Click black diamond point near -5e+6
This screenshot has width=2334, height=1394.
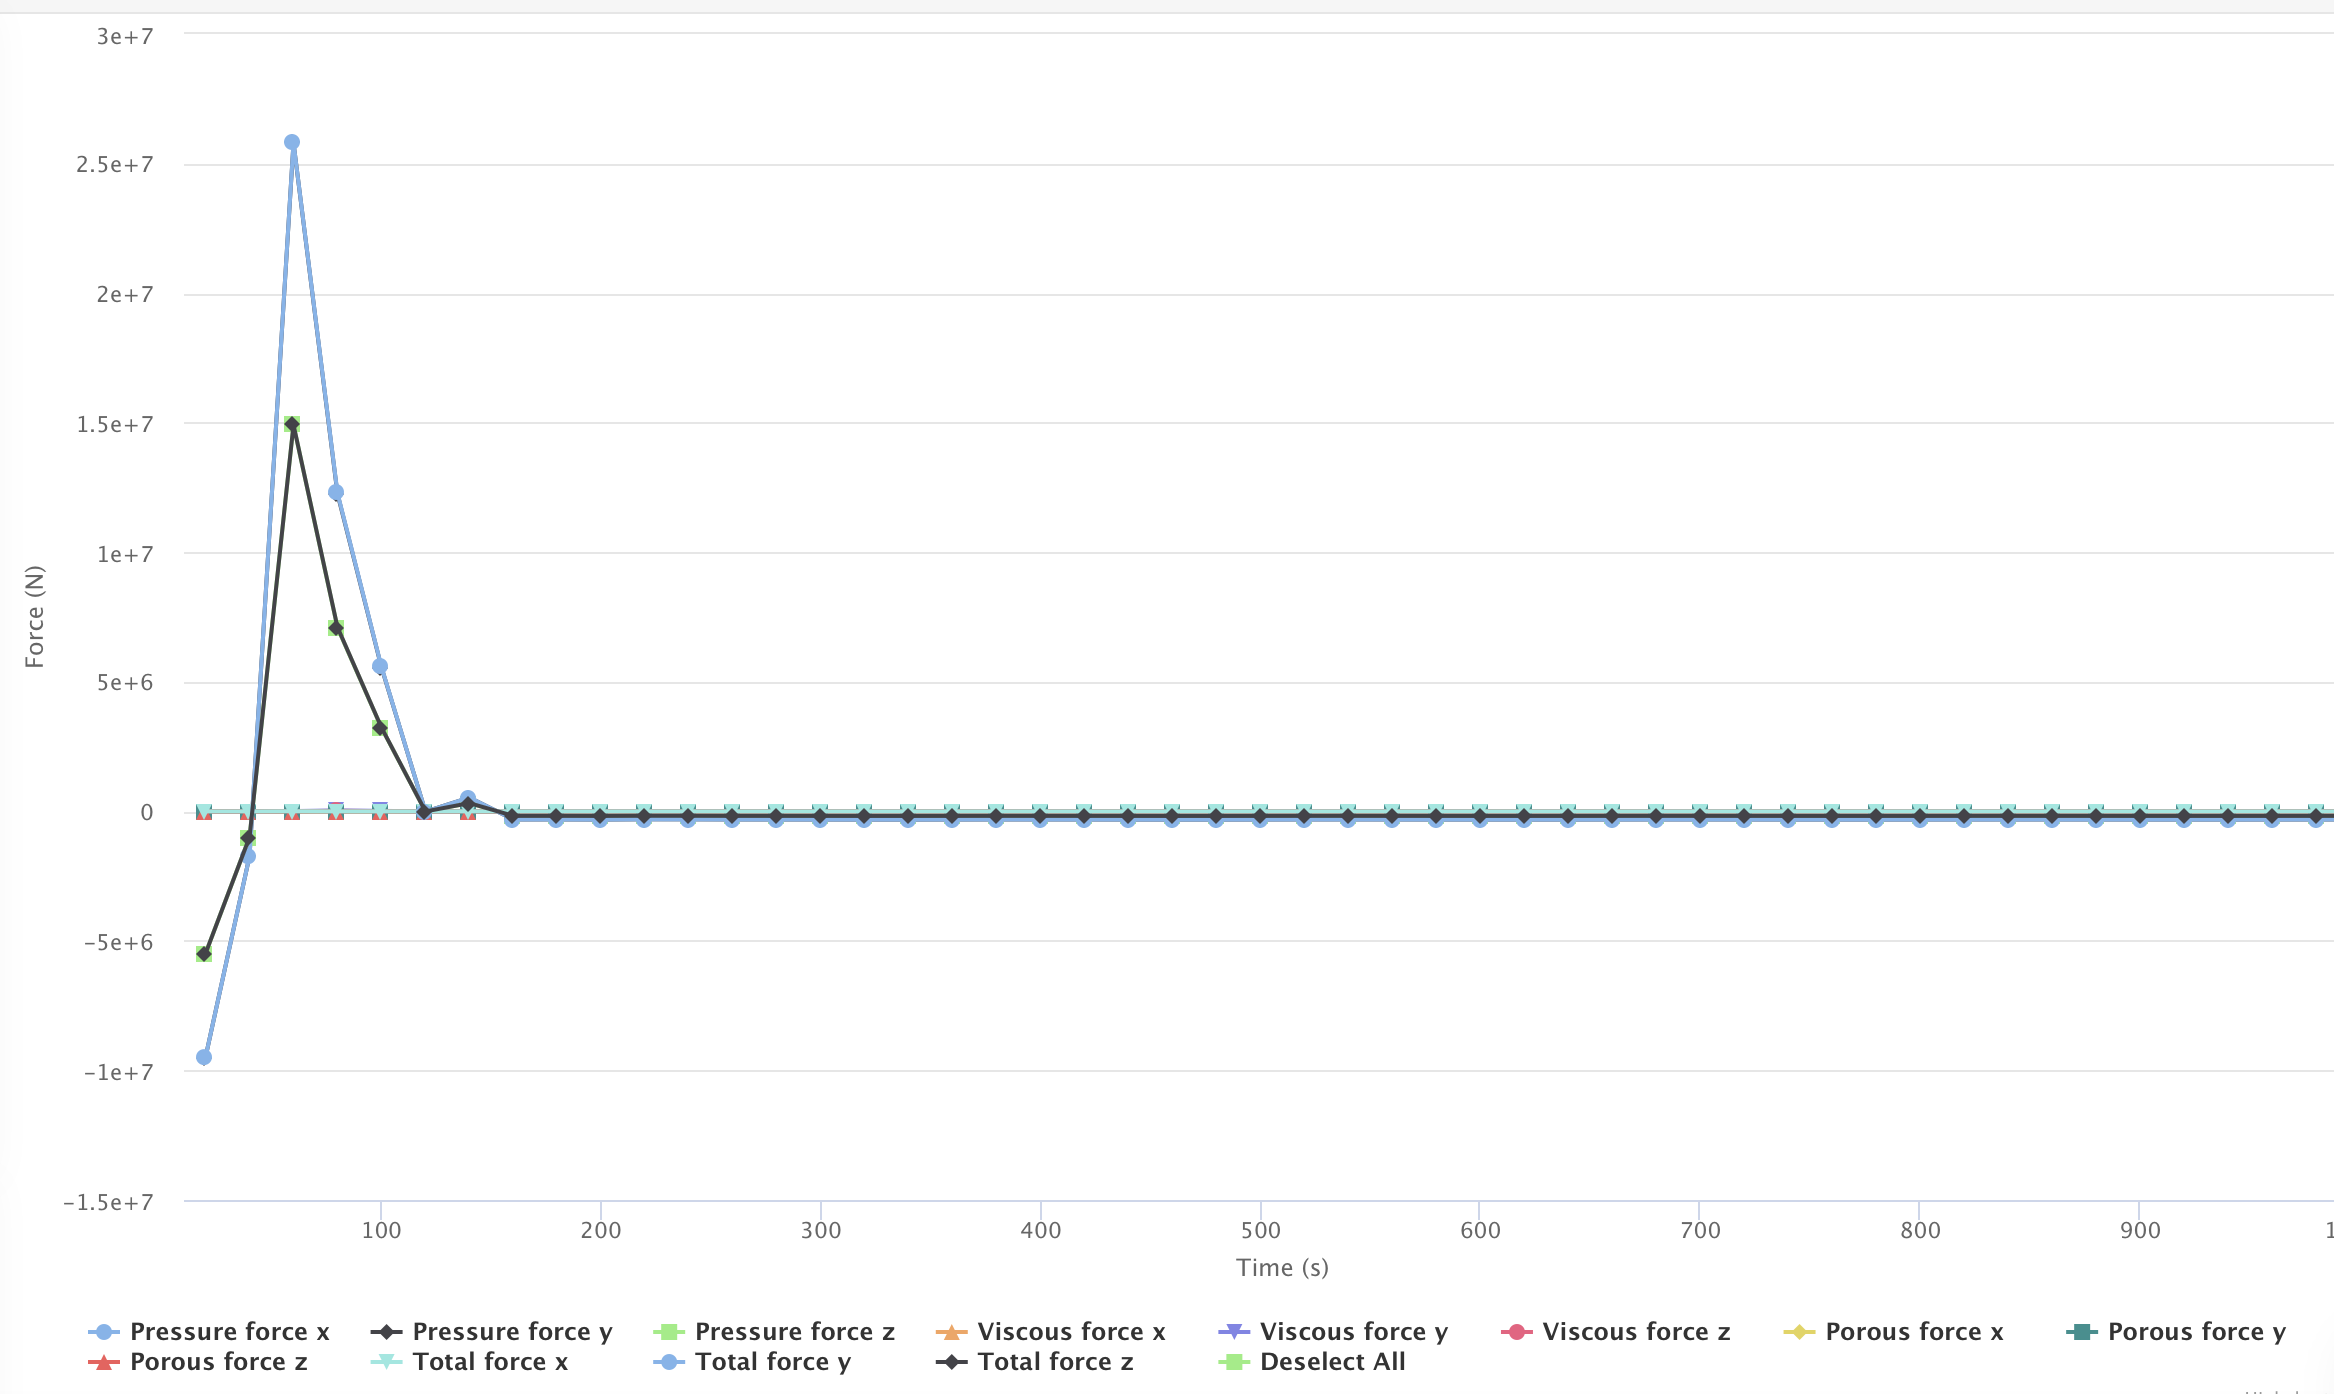[x=204, y=954]
